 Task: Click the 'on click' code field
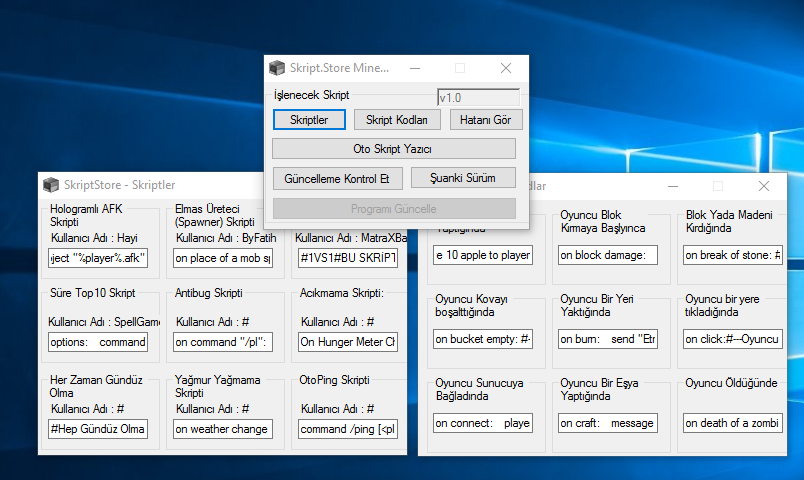click(733, 339)
